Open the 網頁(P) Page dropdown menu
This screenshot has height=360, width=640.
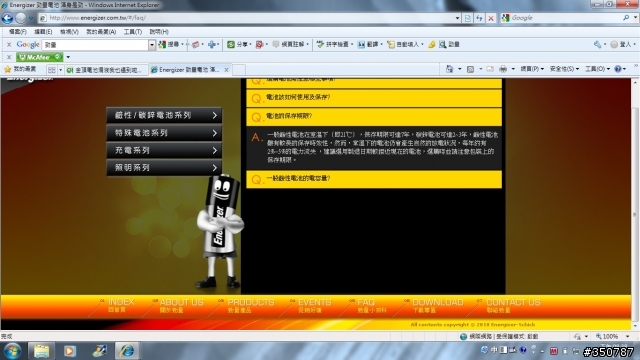pyautogui.click(x=532, y=69)
